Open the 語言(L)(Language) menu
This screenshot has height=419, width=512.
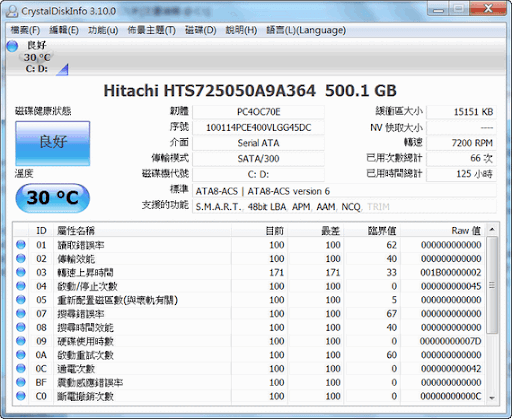[306, 30]
